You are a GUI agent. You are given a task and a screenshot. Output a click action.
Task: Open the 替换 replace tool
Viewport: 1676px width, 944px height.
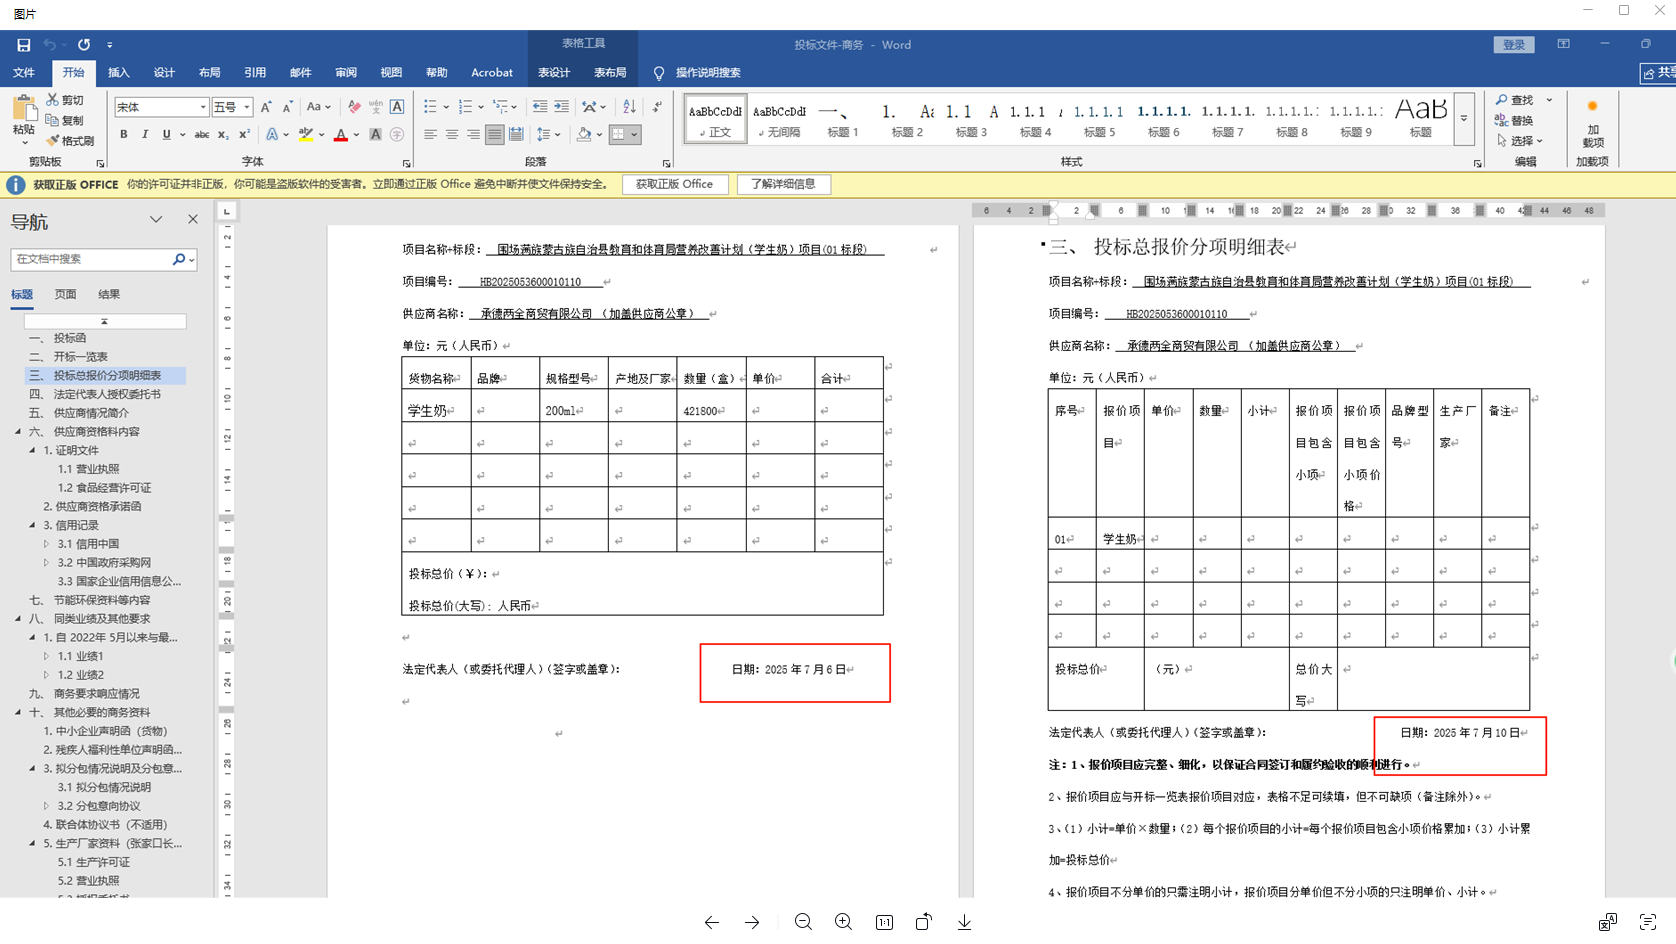point(1514,120)
